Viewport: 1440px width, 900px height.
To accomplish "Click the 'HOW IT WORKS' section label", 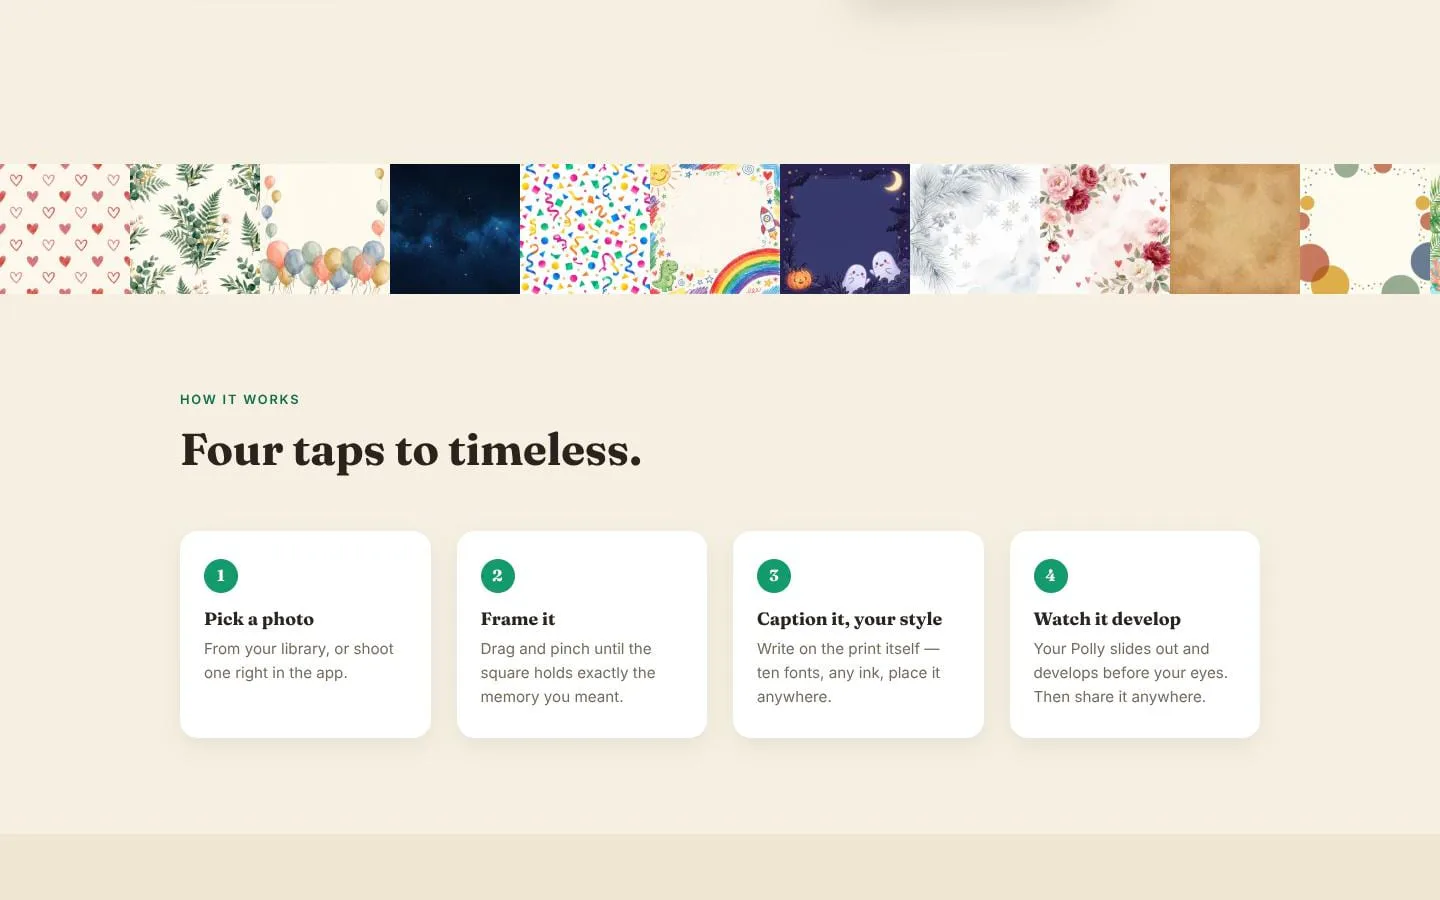I will pos(240,399).
